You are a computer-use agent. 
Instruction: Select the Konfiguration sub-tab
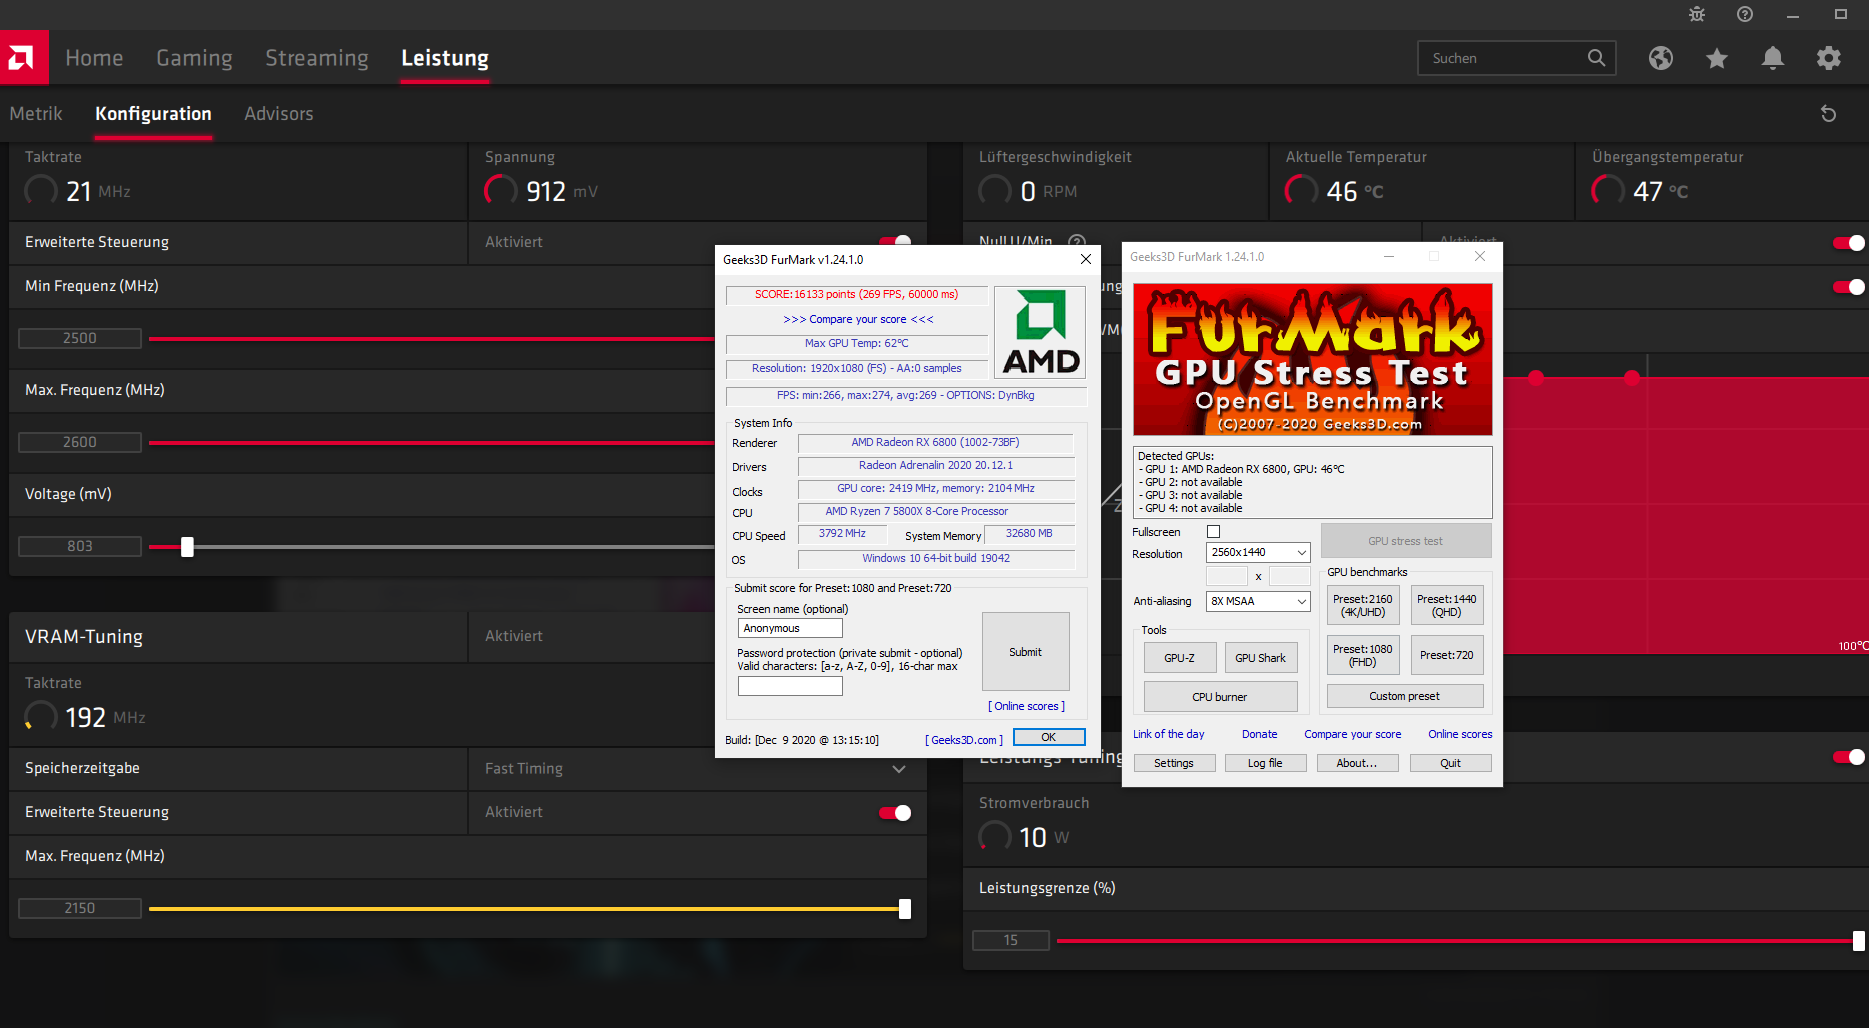click(x=153, y=114)
